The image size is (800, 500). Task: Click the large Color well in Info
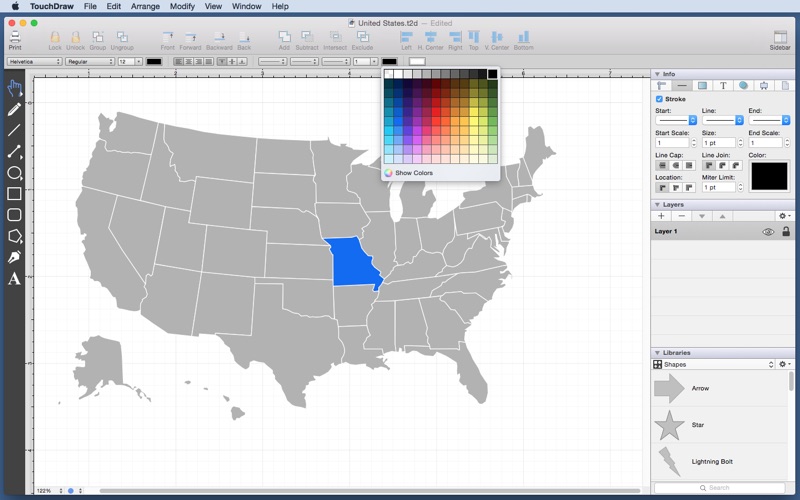click(x=769, y=176)
